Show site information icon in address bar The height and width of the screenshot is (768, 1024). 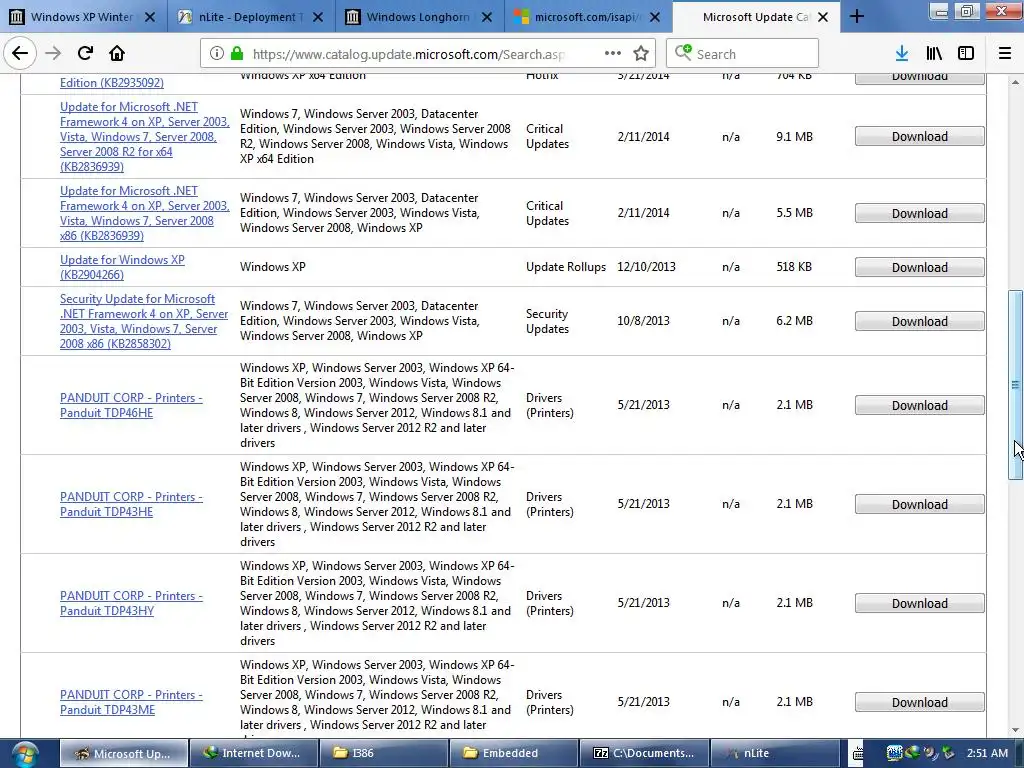coord(217,54)
